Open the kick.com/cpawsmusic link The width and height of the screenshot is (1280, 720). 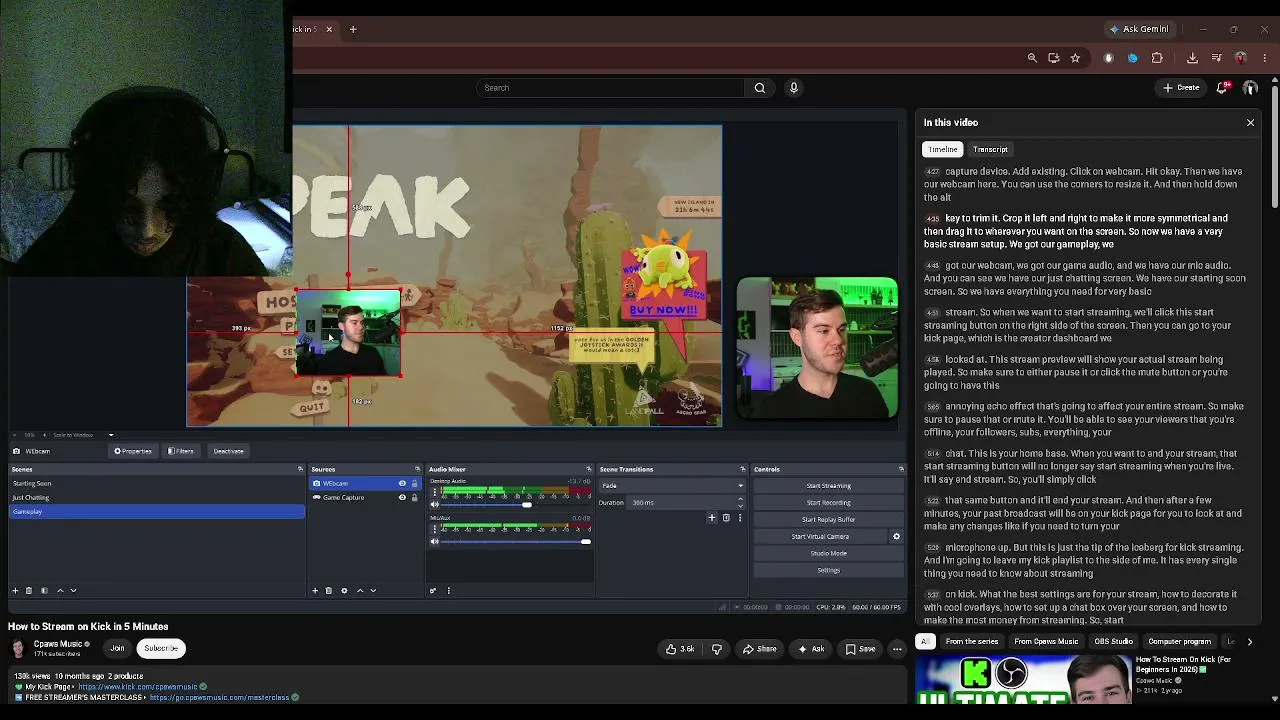[138, 687]
